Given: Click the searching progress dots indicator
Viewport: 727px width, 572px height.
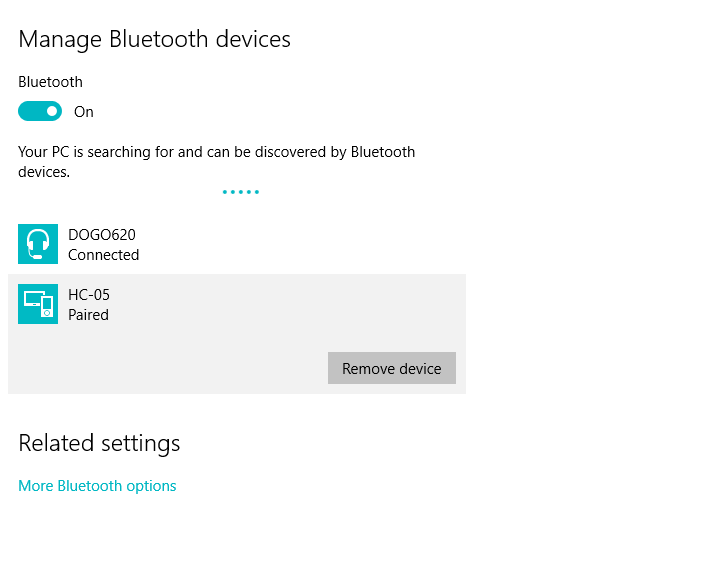Looking at the screenshot, I should point(241,192).
